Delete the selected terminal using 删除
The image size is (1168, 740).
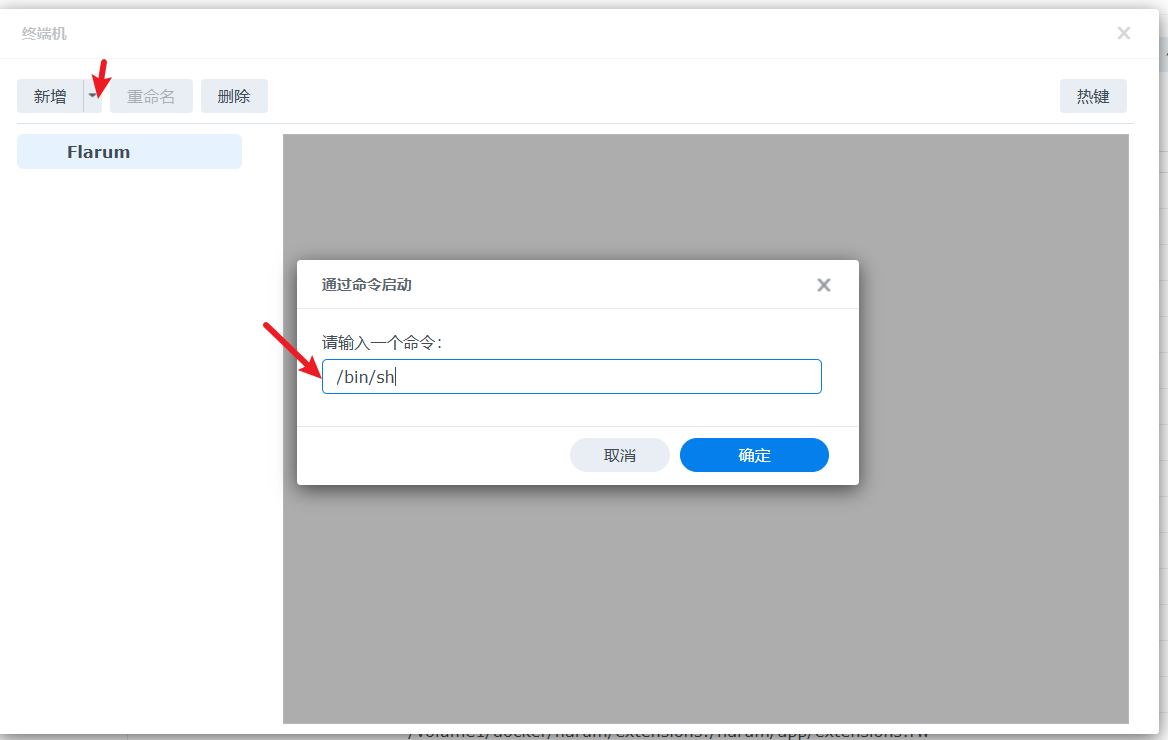coord(234,95)
